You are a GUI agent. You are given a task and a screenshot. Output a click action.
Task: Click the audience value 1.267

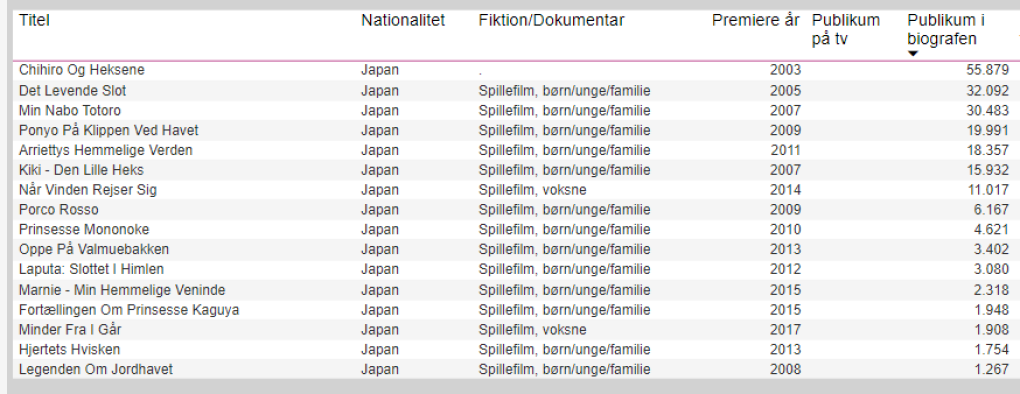click(991, 369)
